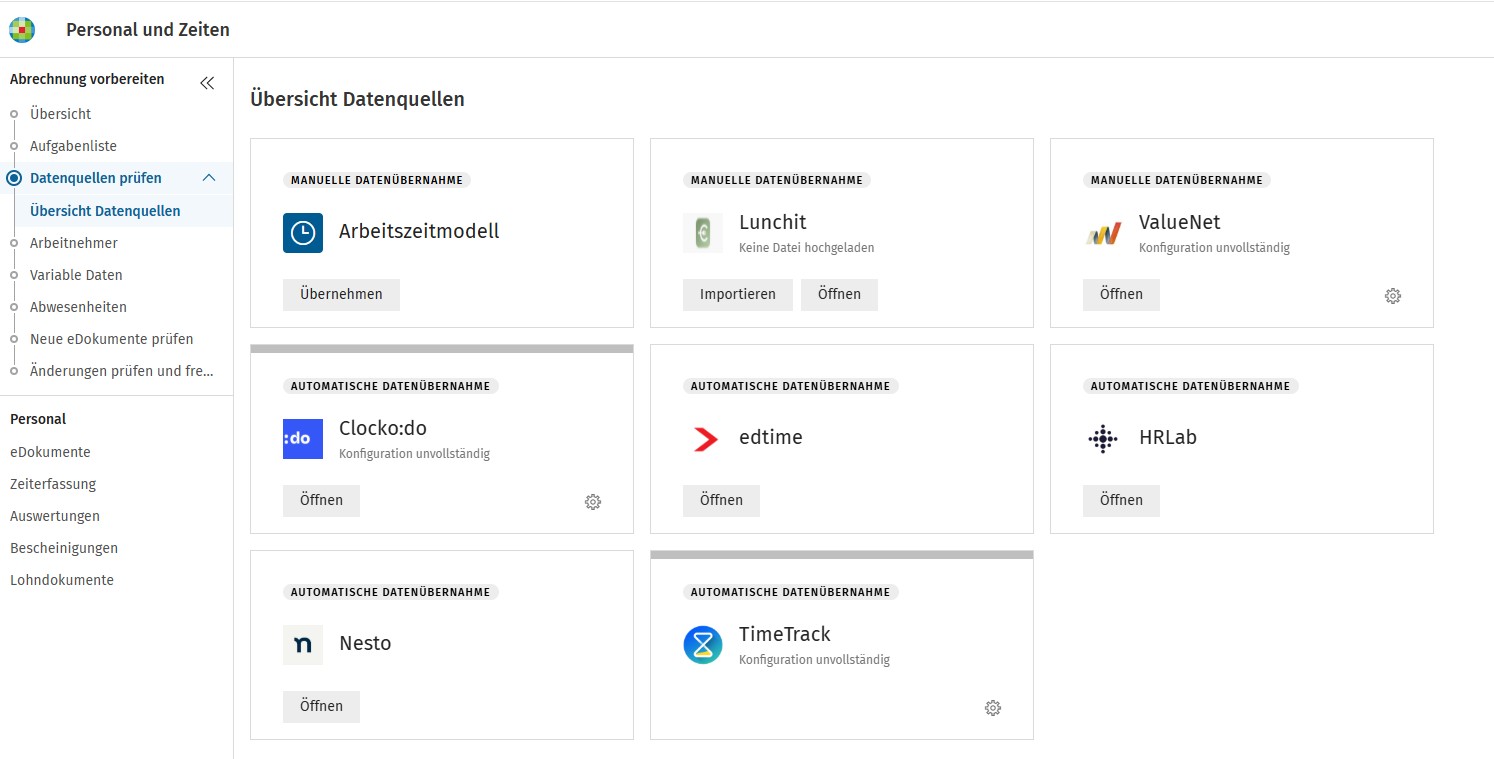This screenshot has height=759, width=1494.
Task: Open Variable Daten step
Action: pyautogui.click(x=76, y=275)
